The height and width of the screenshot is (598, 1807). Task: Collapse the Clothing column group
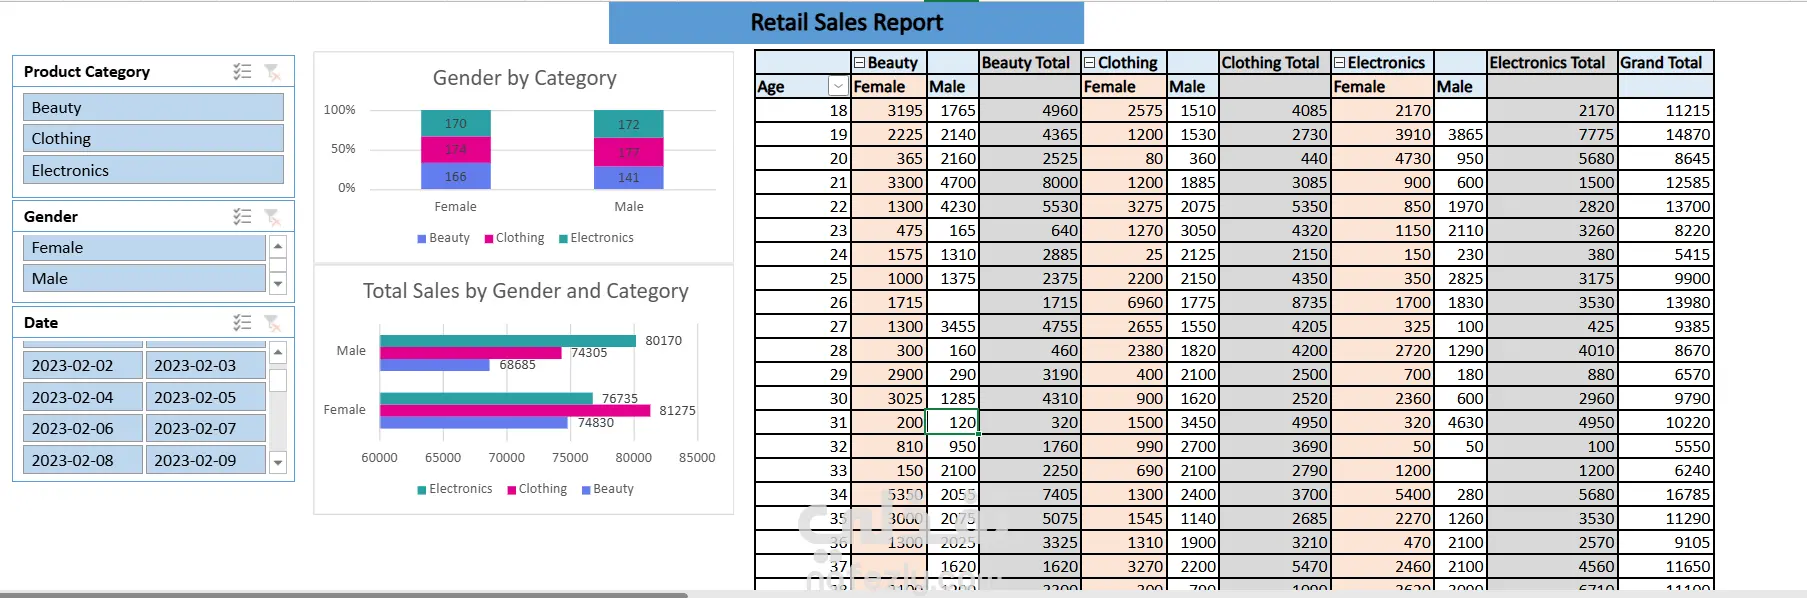pos(1090,63)
